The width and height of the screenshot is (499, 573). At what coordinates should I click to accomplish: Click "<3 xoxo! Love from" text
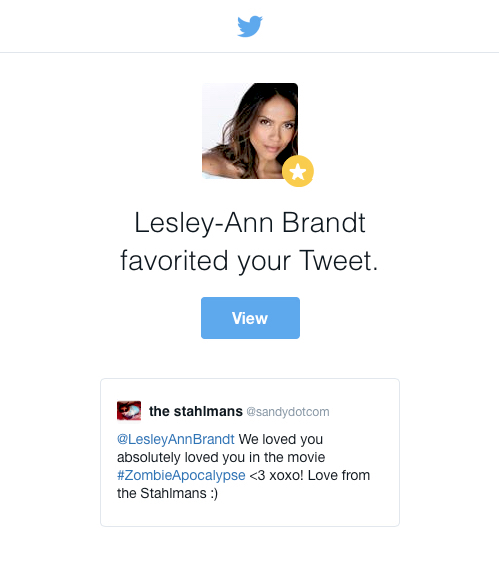pos(310,475)
